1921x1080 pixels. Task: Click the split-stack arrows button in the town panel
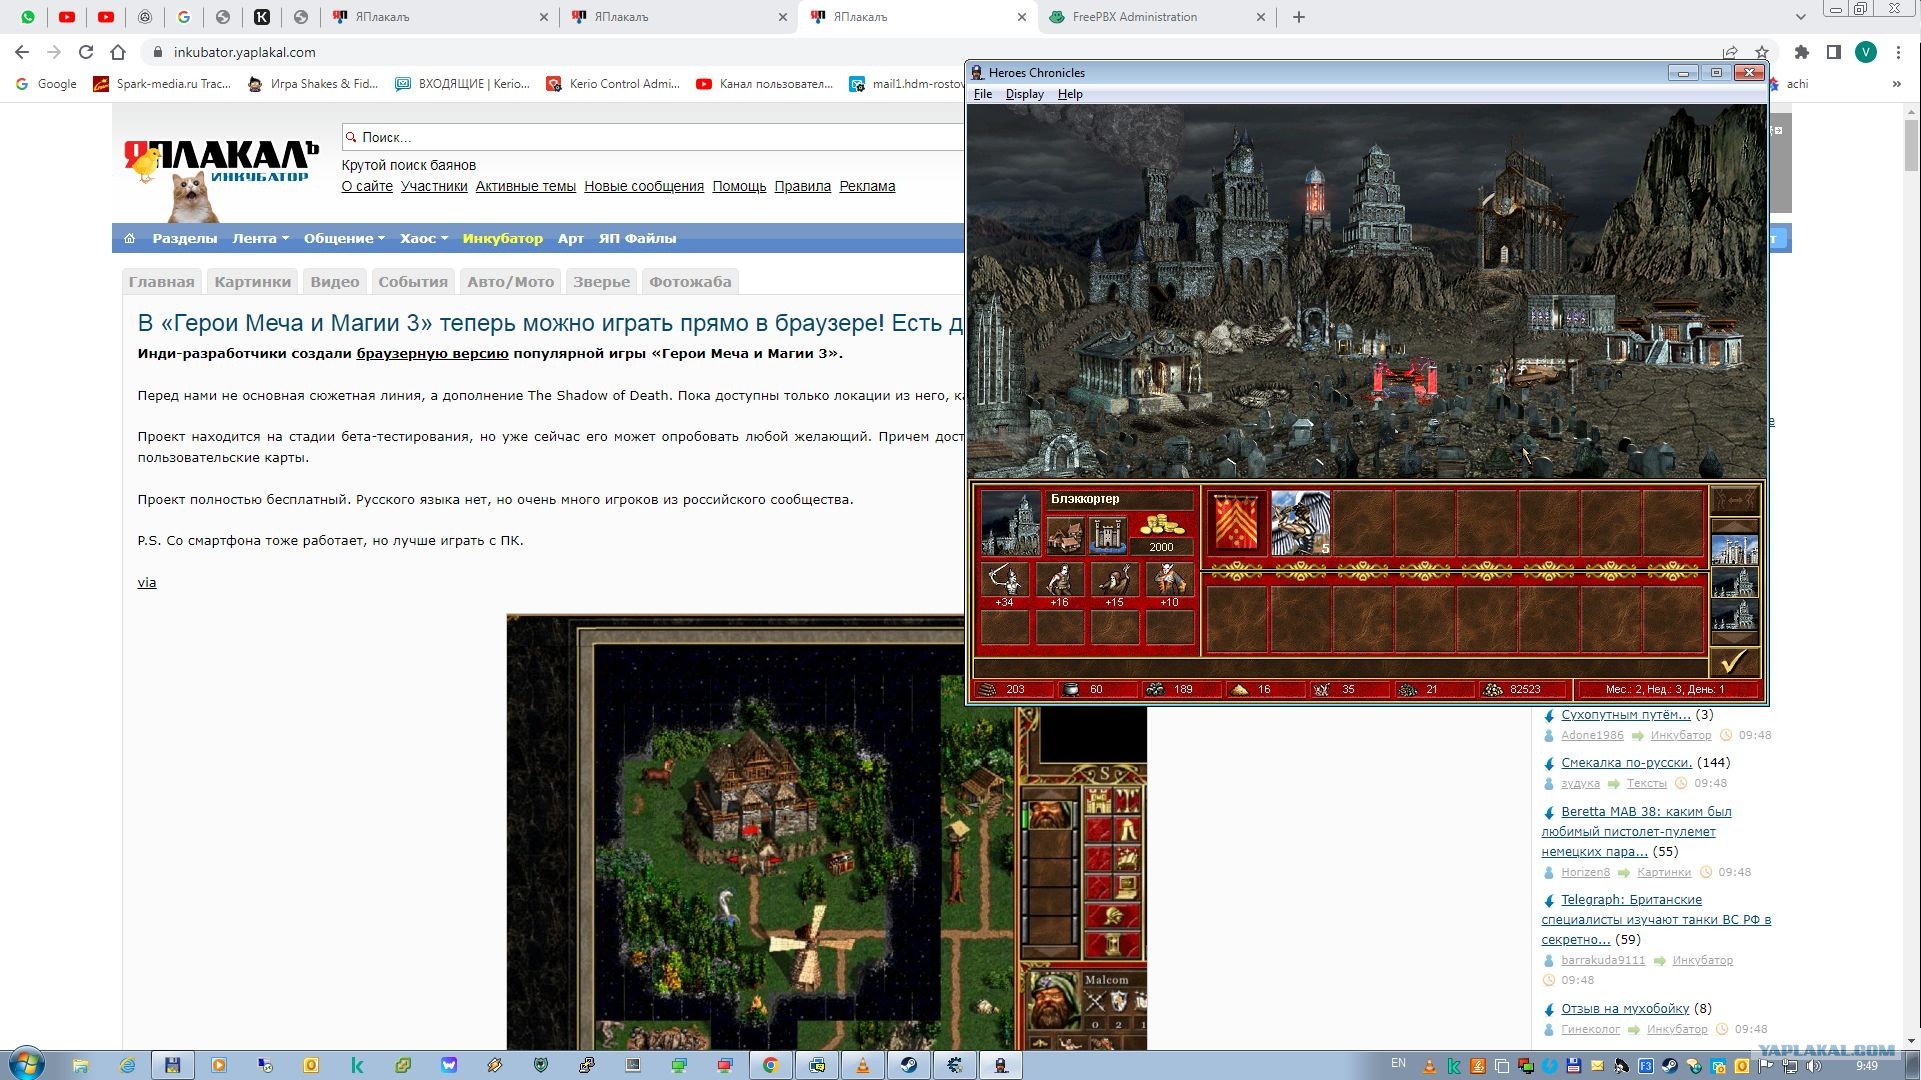point(1734,500)
